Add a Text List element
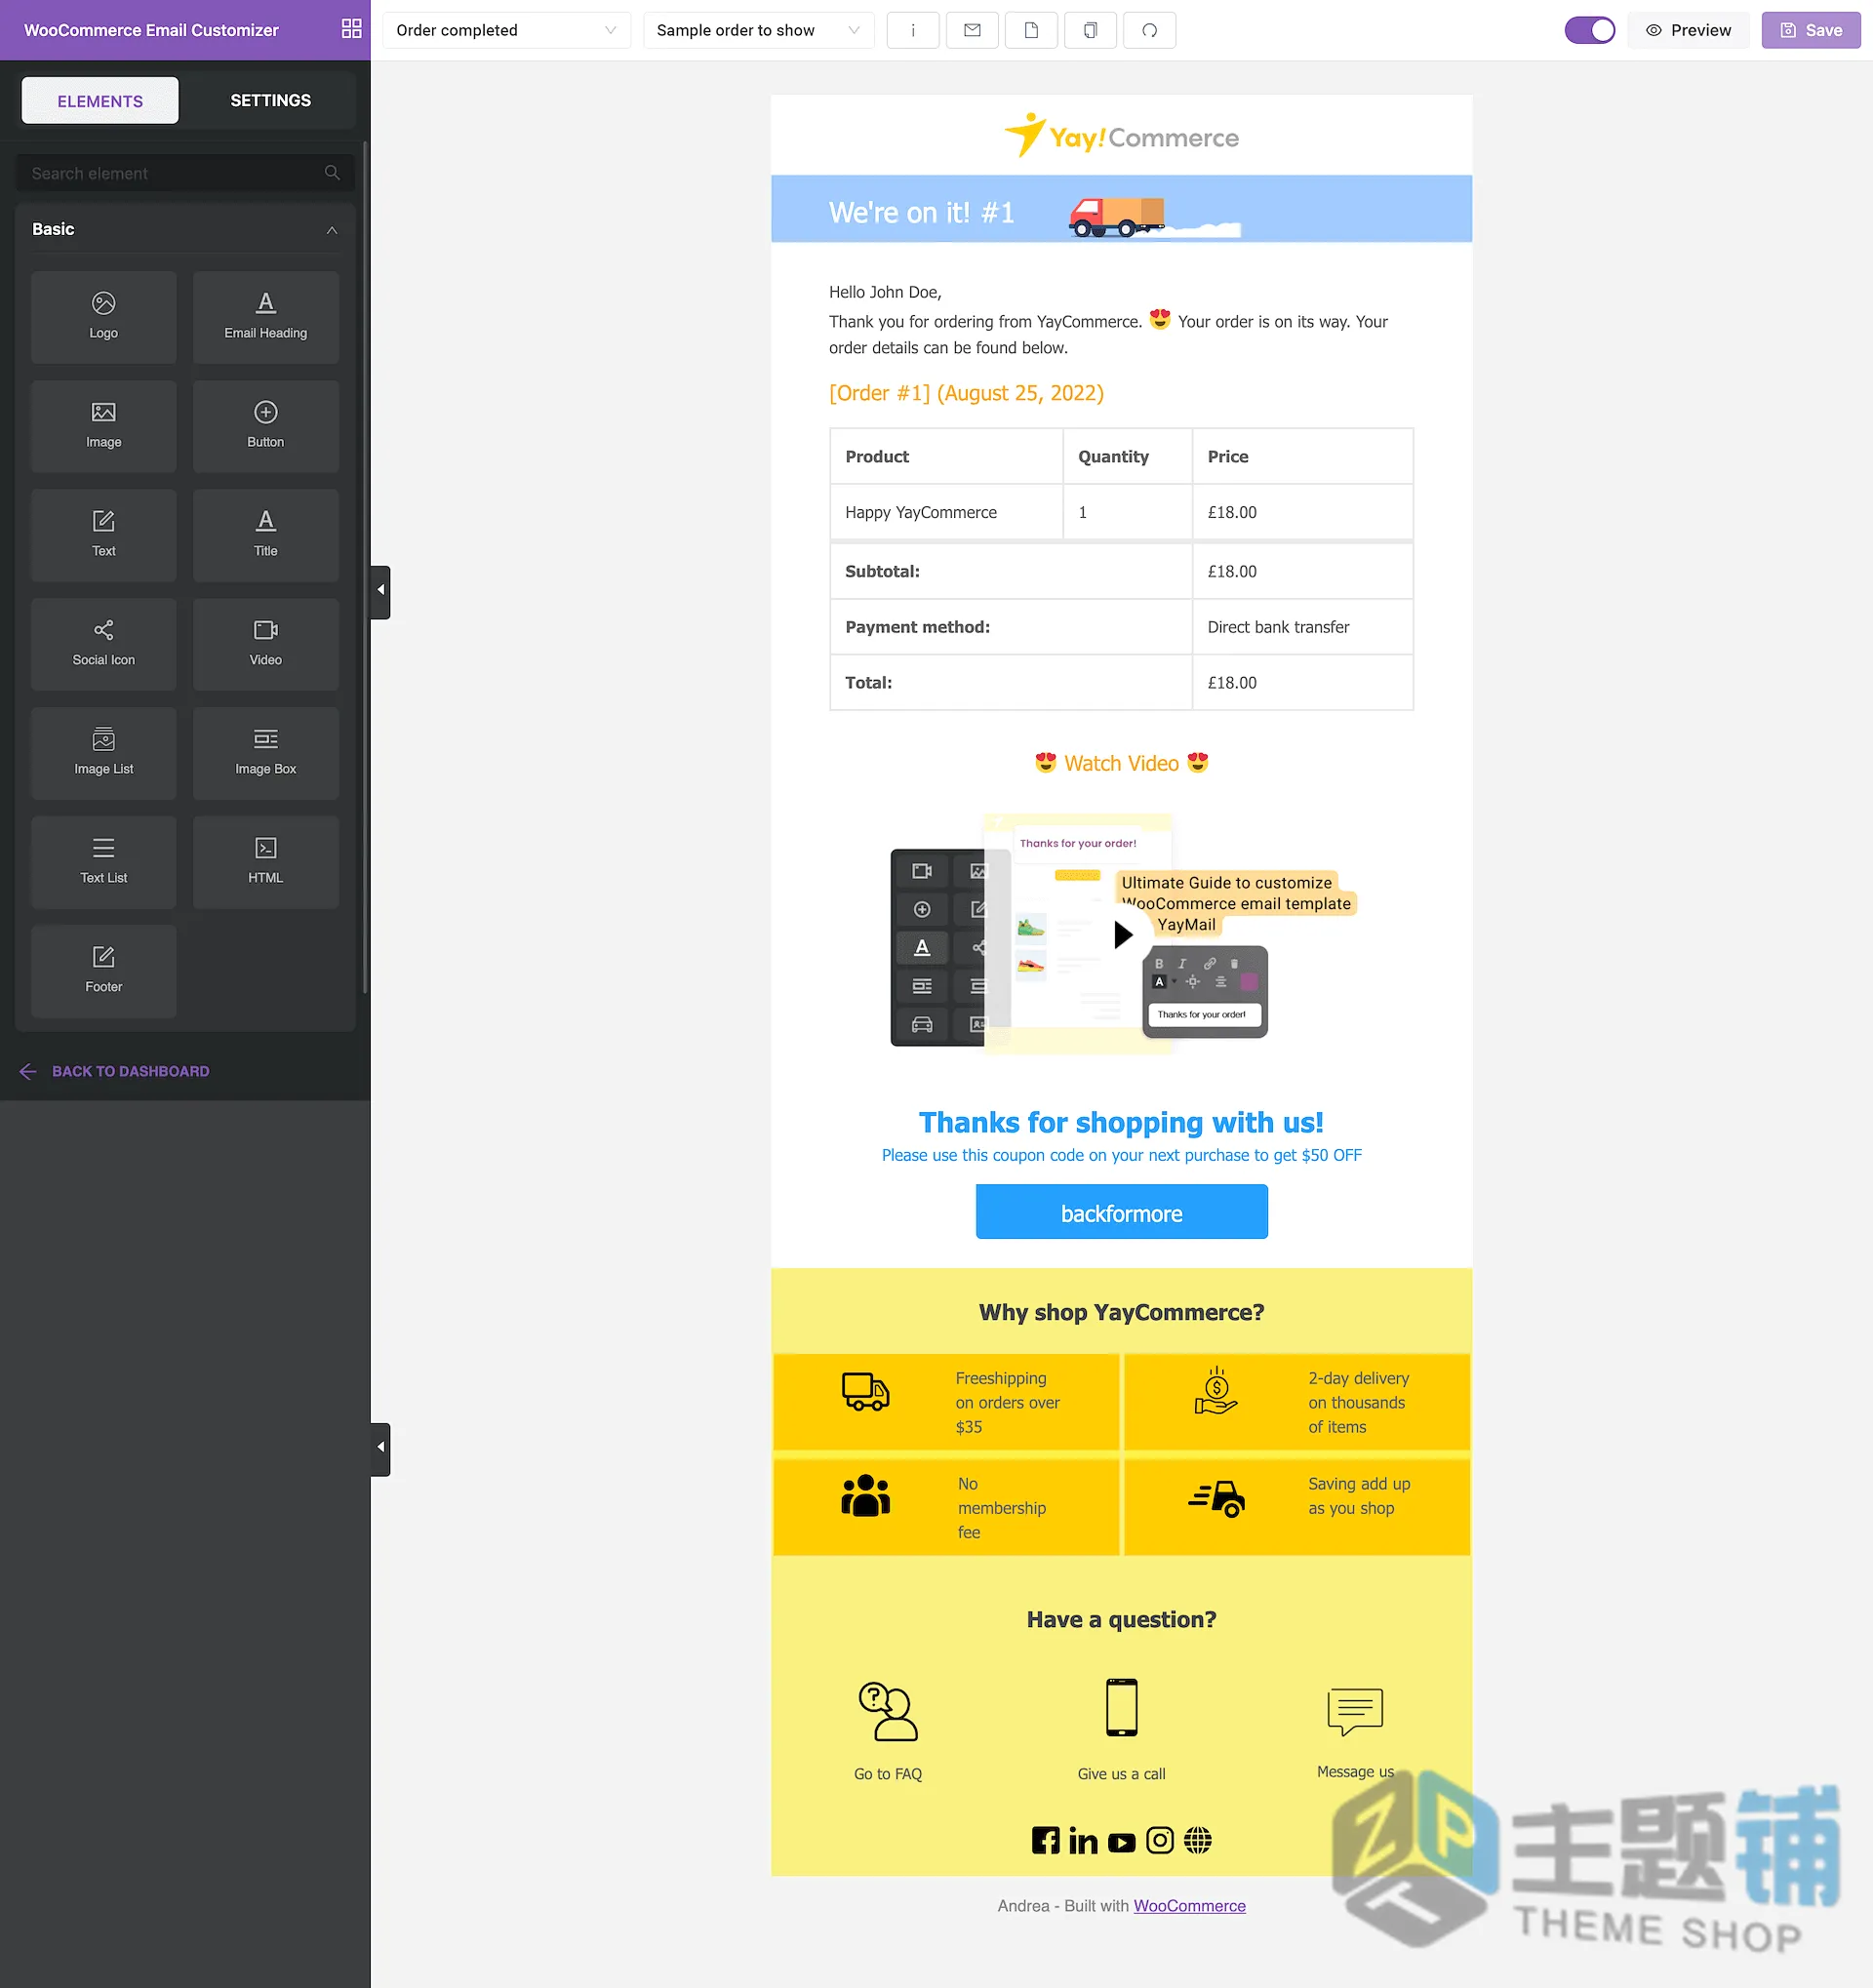The height and width of the screenshot is (1988, 1873). pyautogui.click(x=103, y=862)
